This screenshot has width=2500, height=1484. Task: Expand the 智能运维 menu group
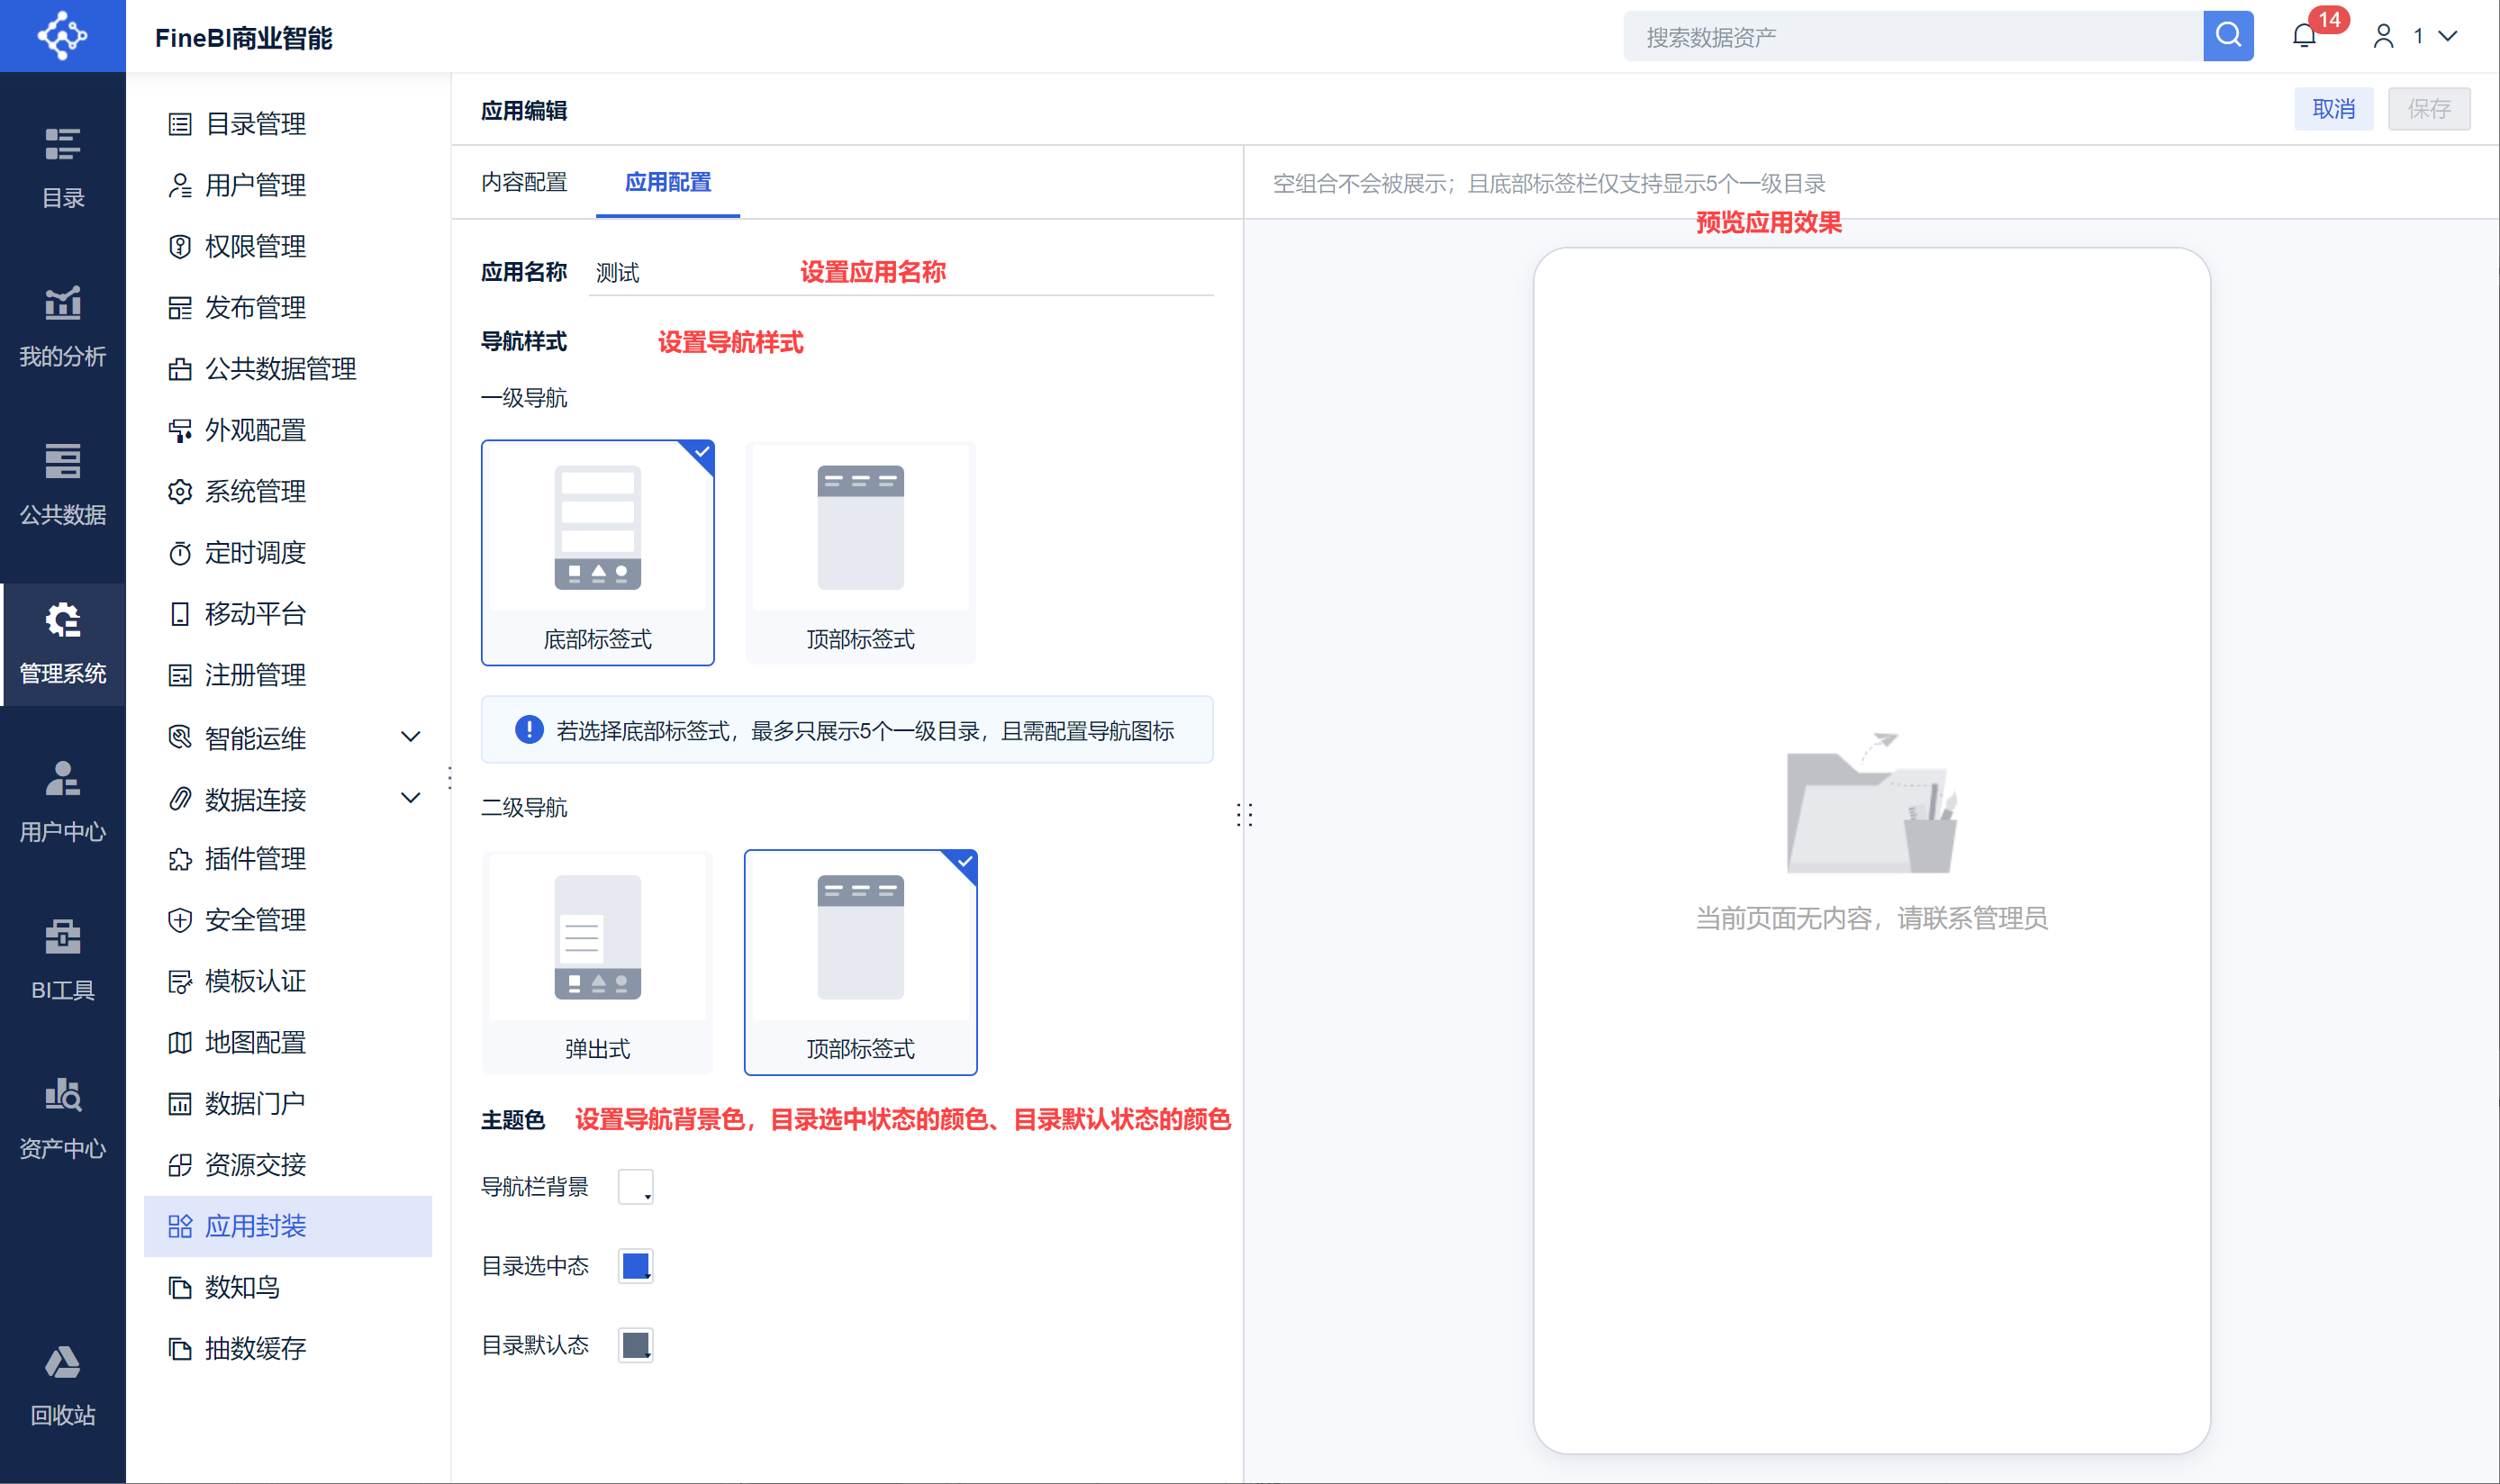pos(410,737)
